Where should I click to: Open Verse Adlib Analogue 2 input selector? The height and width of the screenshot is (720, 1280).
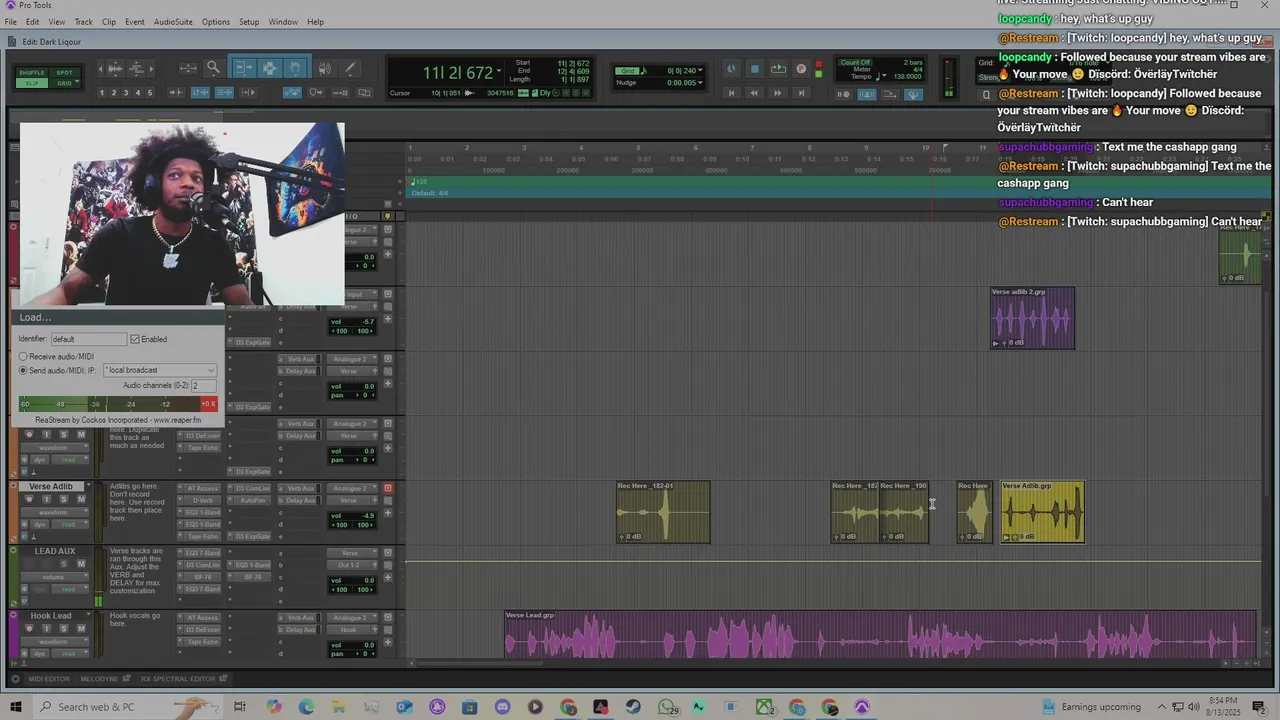click(352, 488)
